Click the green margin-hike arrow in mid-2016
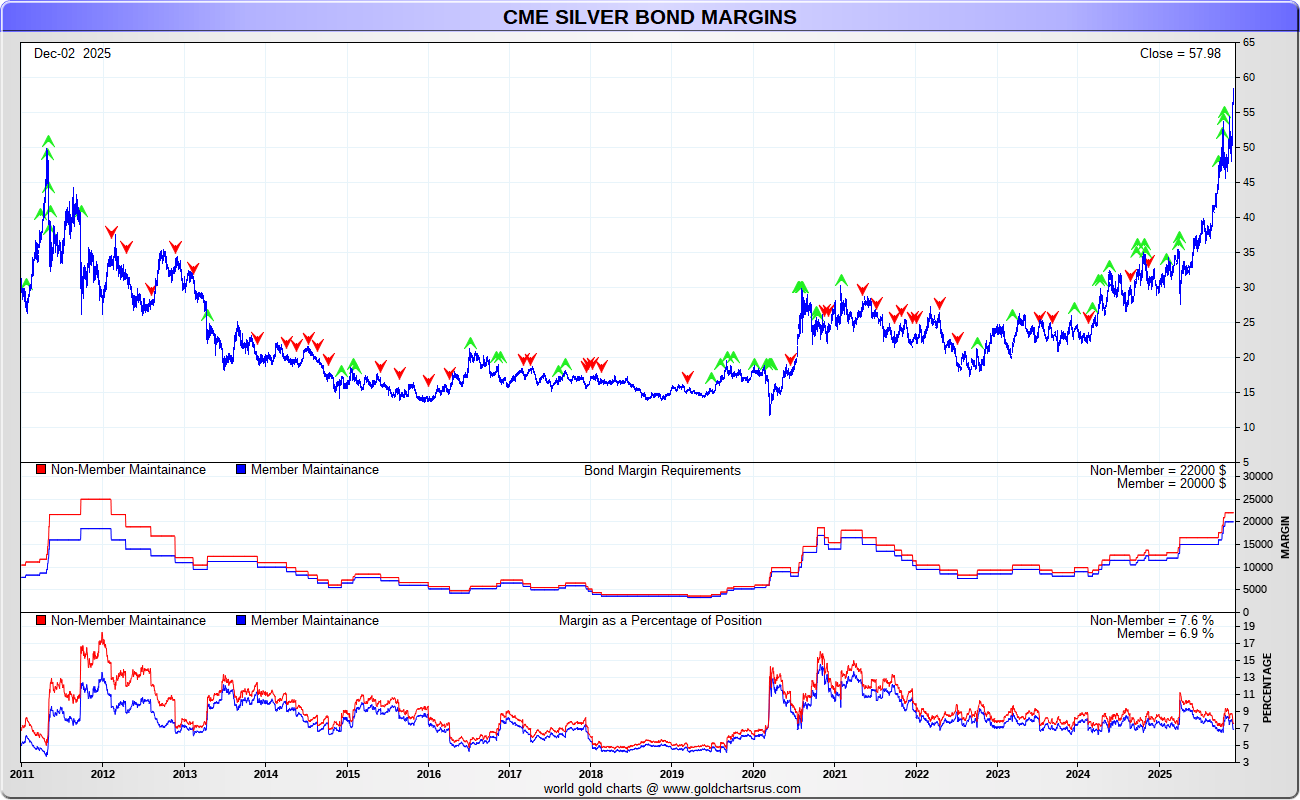 click(x=470, y=343)
